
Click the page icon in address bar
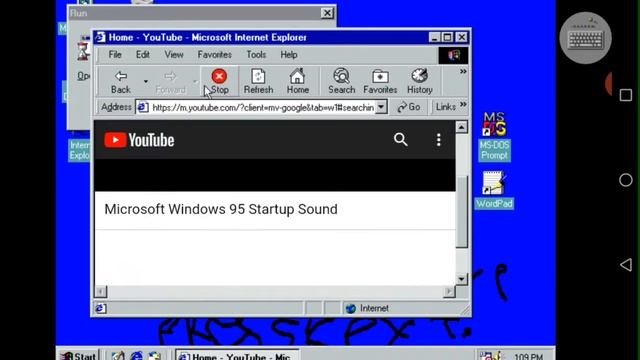(142, 107)
